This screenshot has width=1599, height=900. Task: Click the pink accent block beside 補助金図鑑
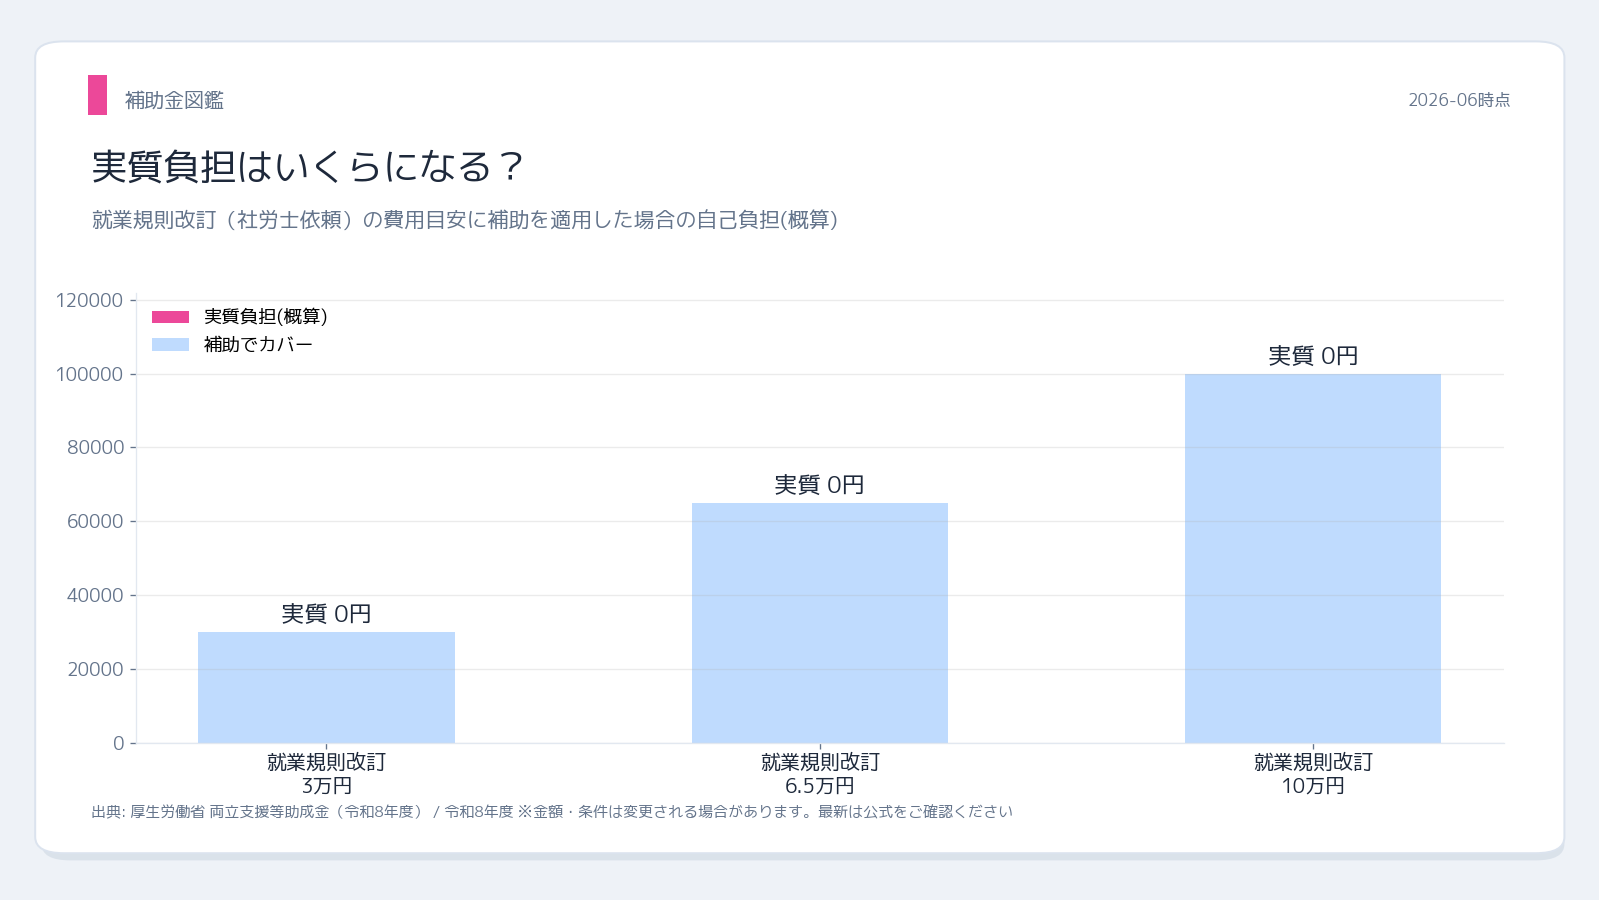(97, 95)
